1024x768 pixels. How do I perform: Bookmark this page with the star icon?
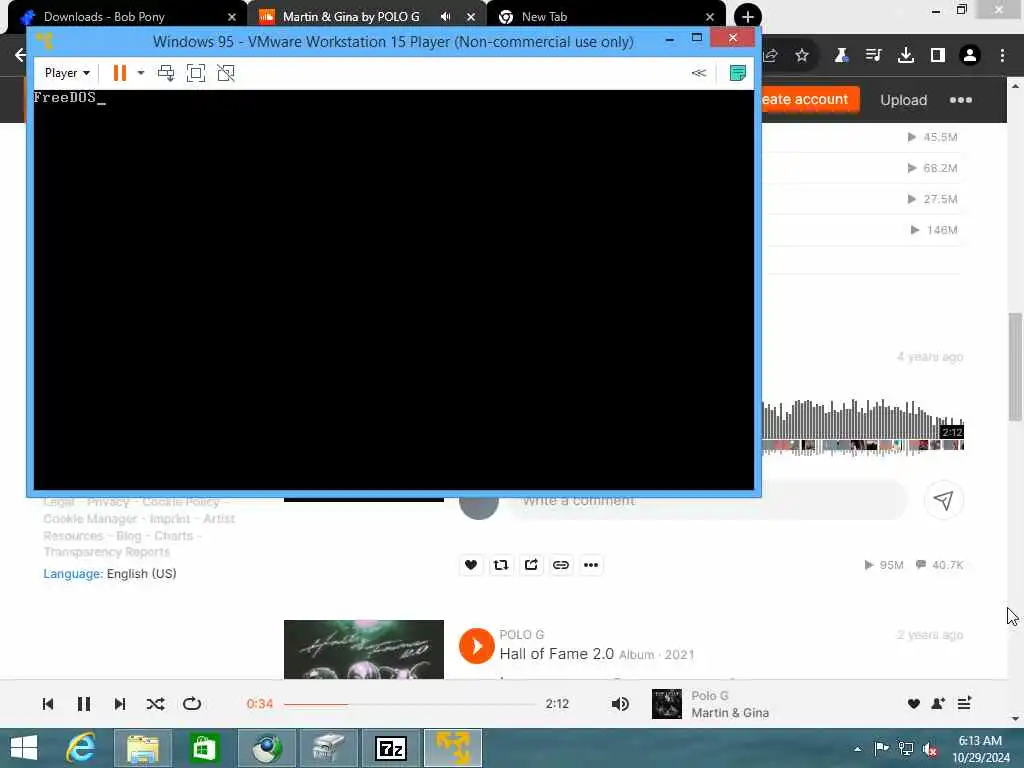[x=802, y=56]
